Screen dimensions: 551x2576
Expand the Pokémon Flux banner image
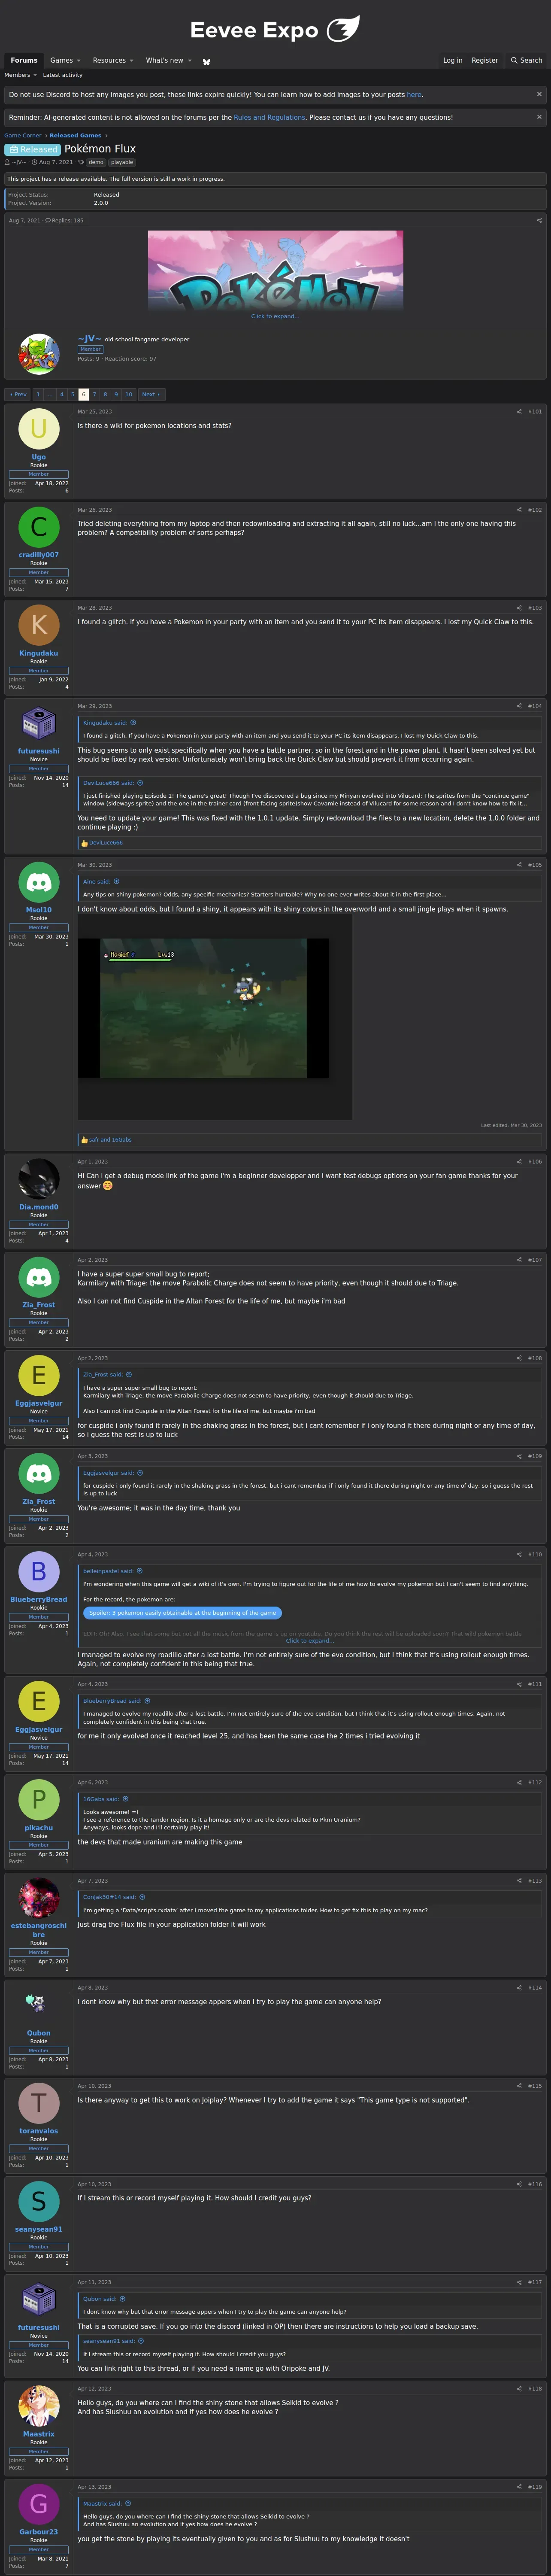coord(275,270)
